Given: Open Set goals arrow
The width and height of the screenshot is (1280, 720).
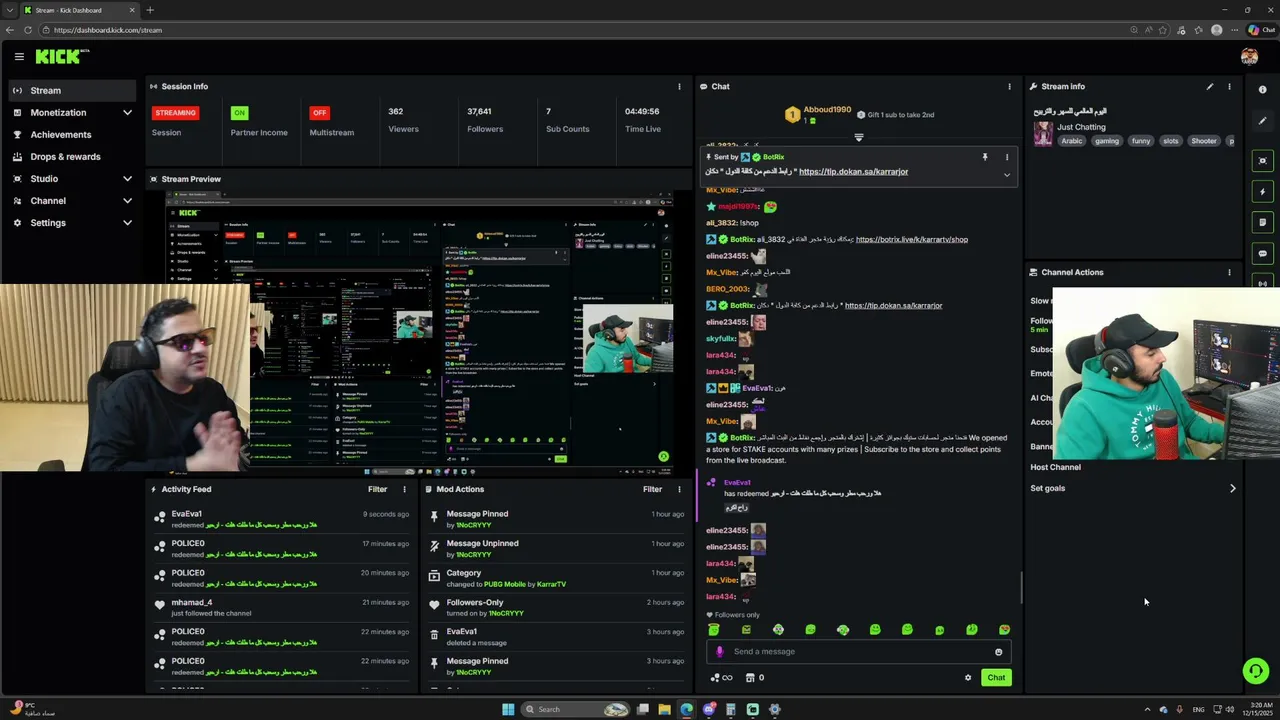Looking at the screenshot, I should (x=1232, y=488).
